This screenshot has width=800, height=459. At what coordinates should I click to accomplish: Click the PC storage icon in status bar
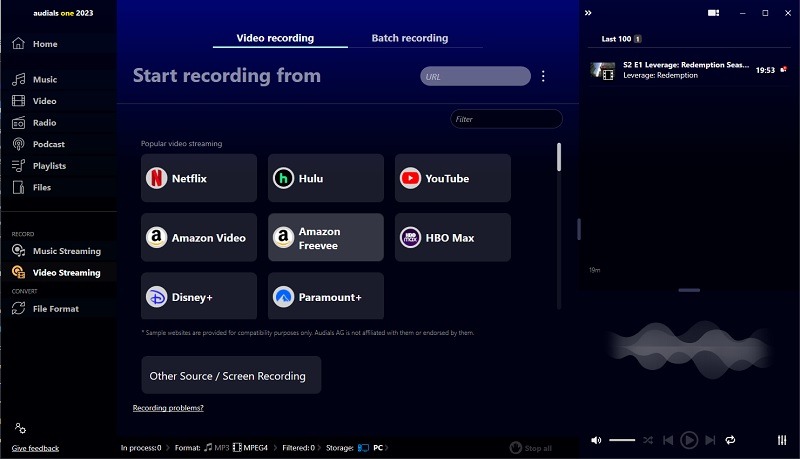pos(363,448)
